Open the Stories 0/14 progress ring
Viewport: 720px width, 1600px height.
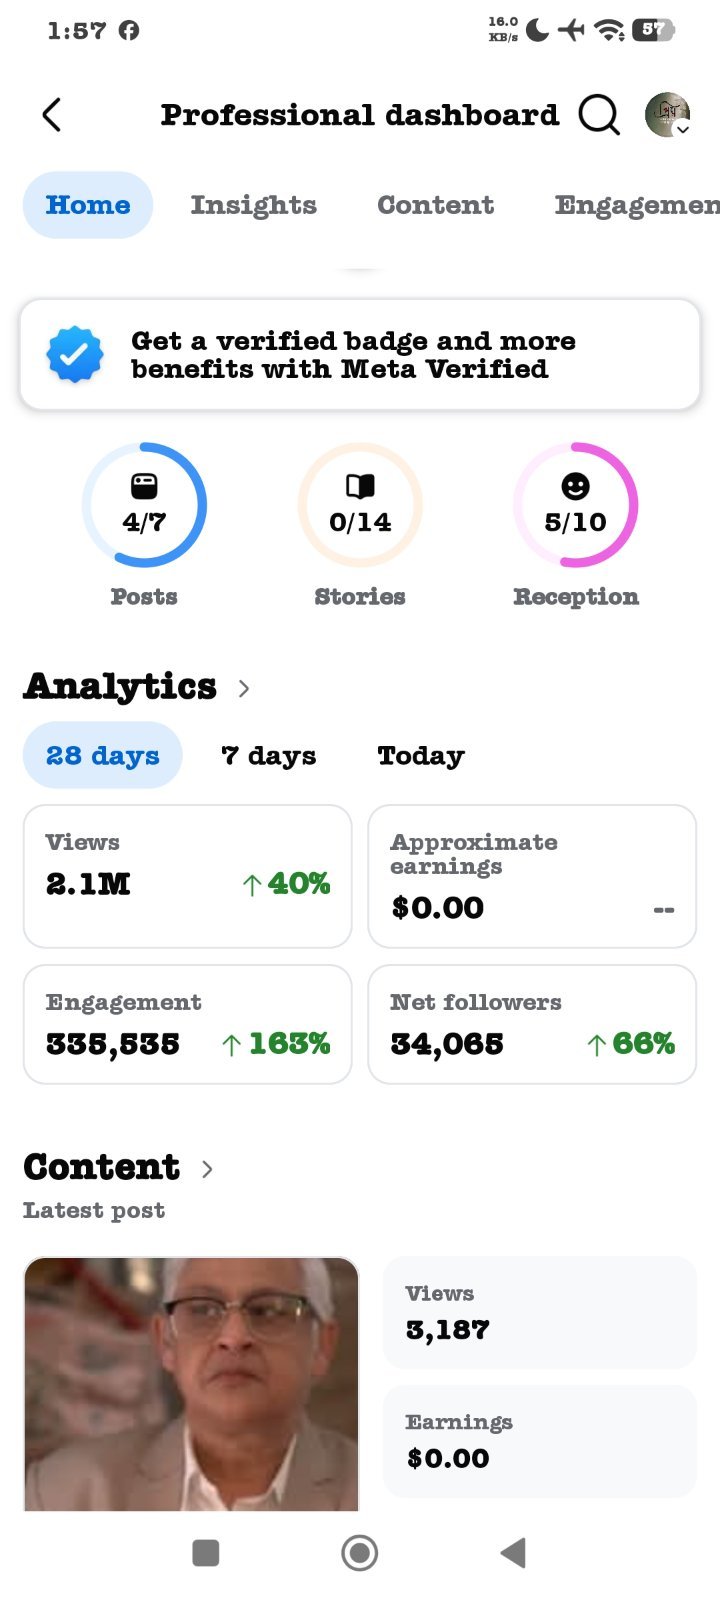pos(360,505)
